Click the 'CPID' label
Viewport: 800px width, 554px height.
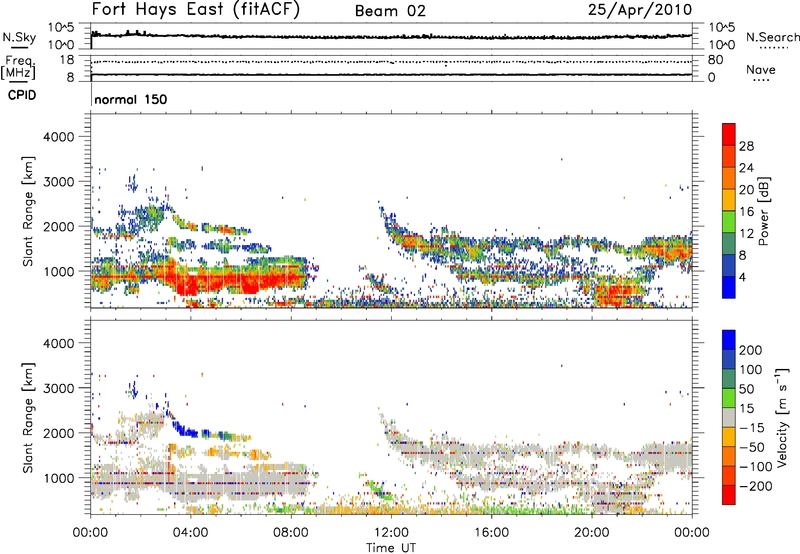pos(22,95)
